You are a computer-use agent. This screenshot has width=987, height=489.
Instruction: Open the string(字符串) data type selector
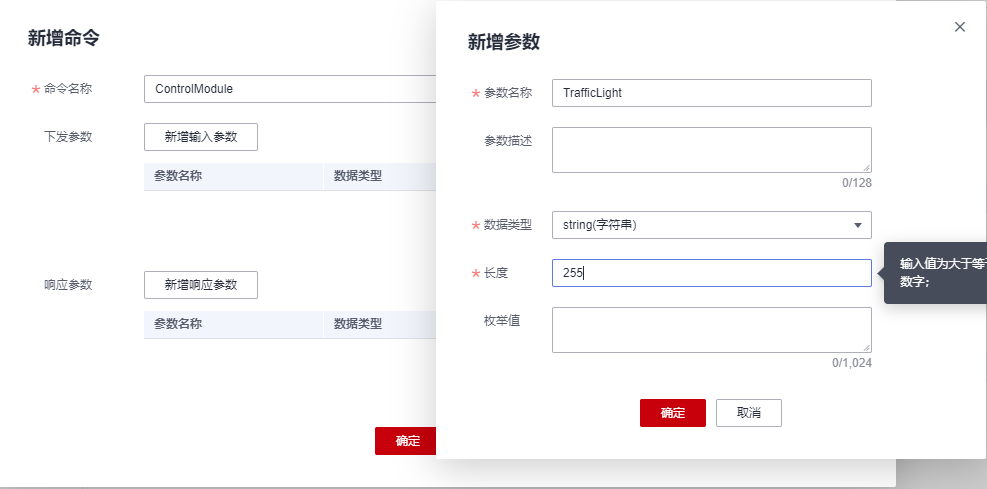pyautogui.click(x=700, y=225)
